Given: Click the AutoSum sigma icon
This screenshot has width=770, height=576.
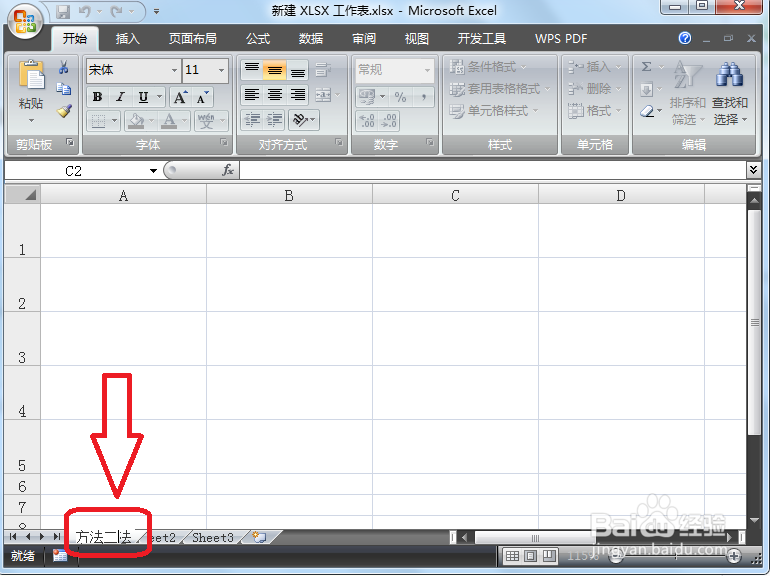Looking at the screenshot, I should pos(647,67).
